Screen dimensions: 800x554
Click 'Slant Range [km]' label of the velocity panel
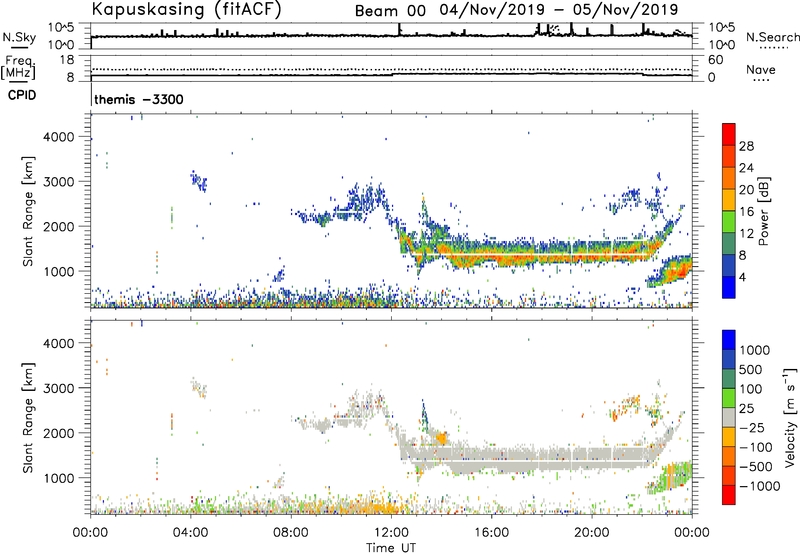(x=28, y=418)
